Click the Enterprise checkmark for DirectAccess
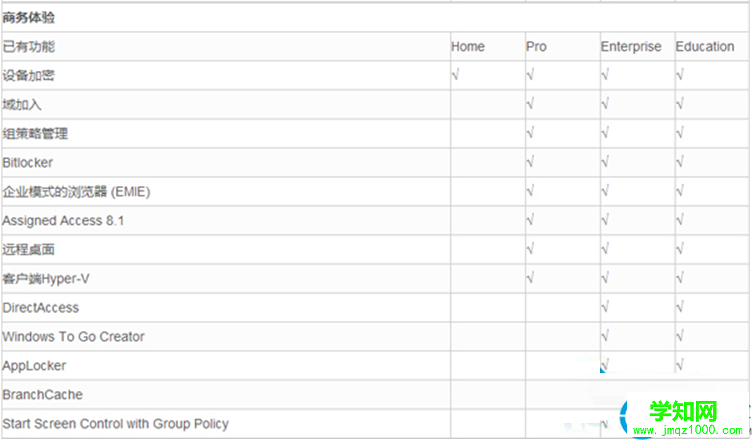 [x=605, y=307]
